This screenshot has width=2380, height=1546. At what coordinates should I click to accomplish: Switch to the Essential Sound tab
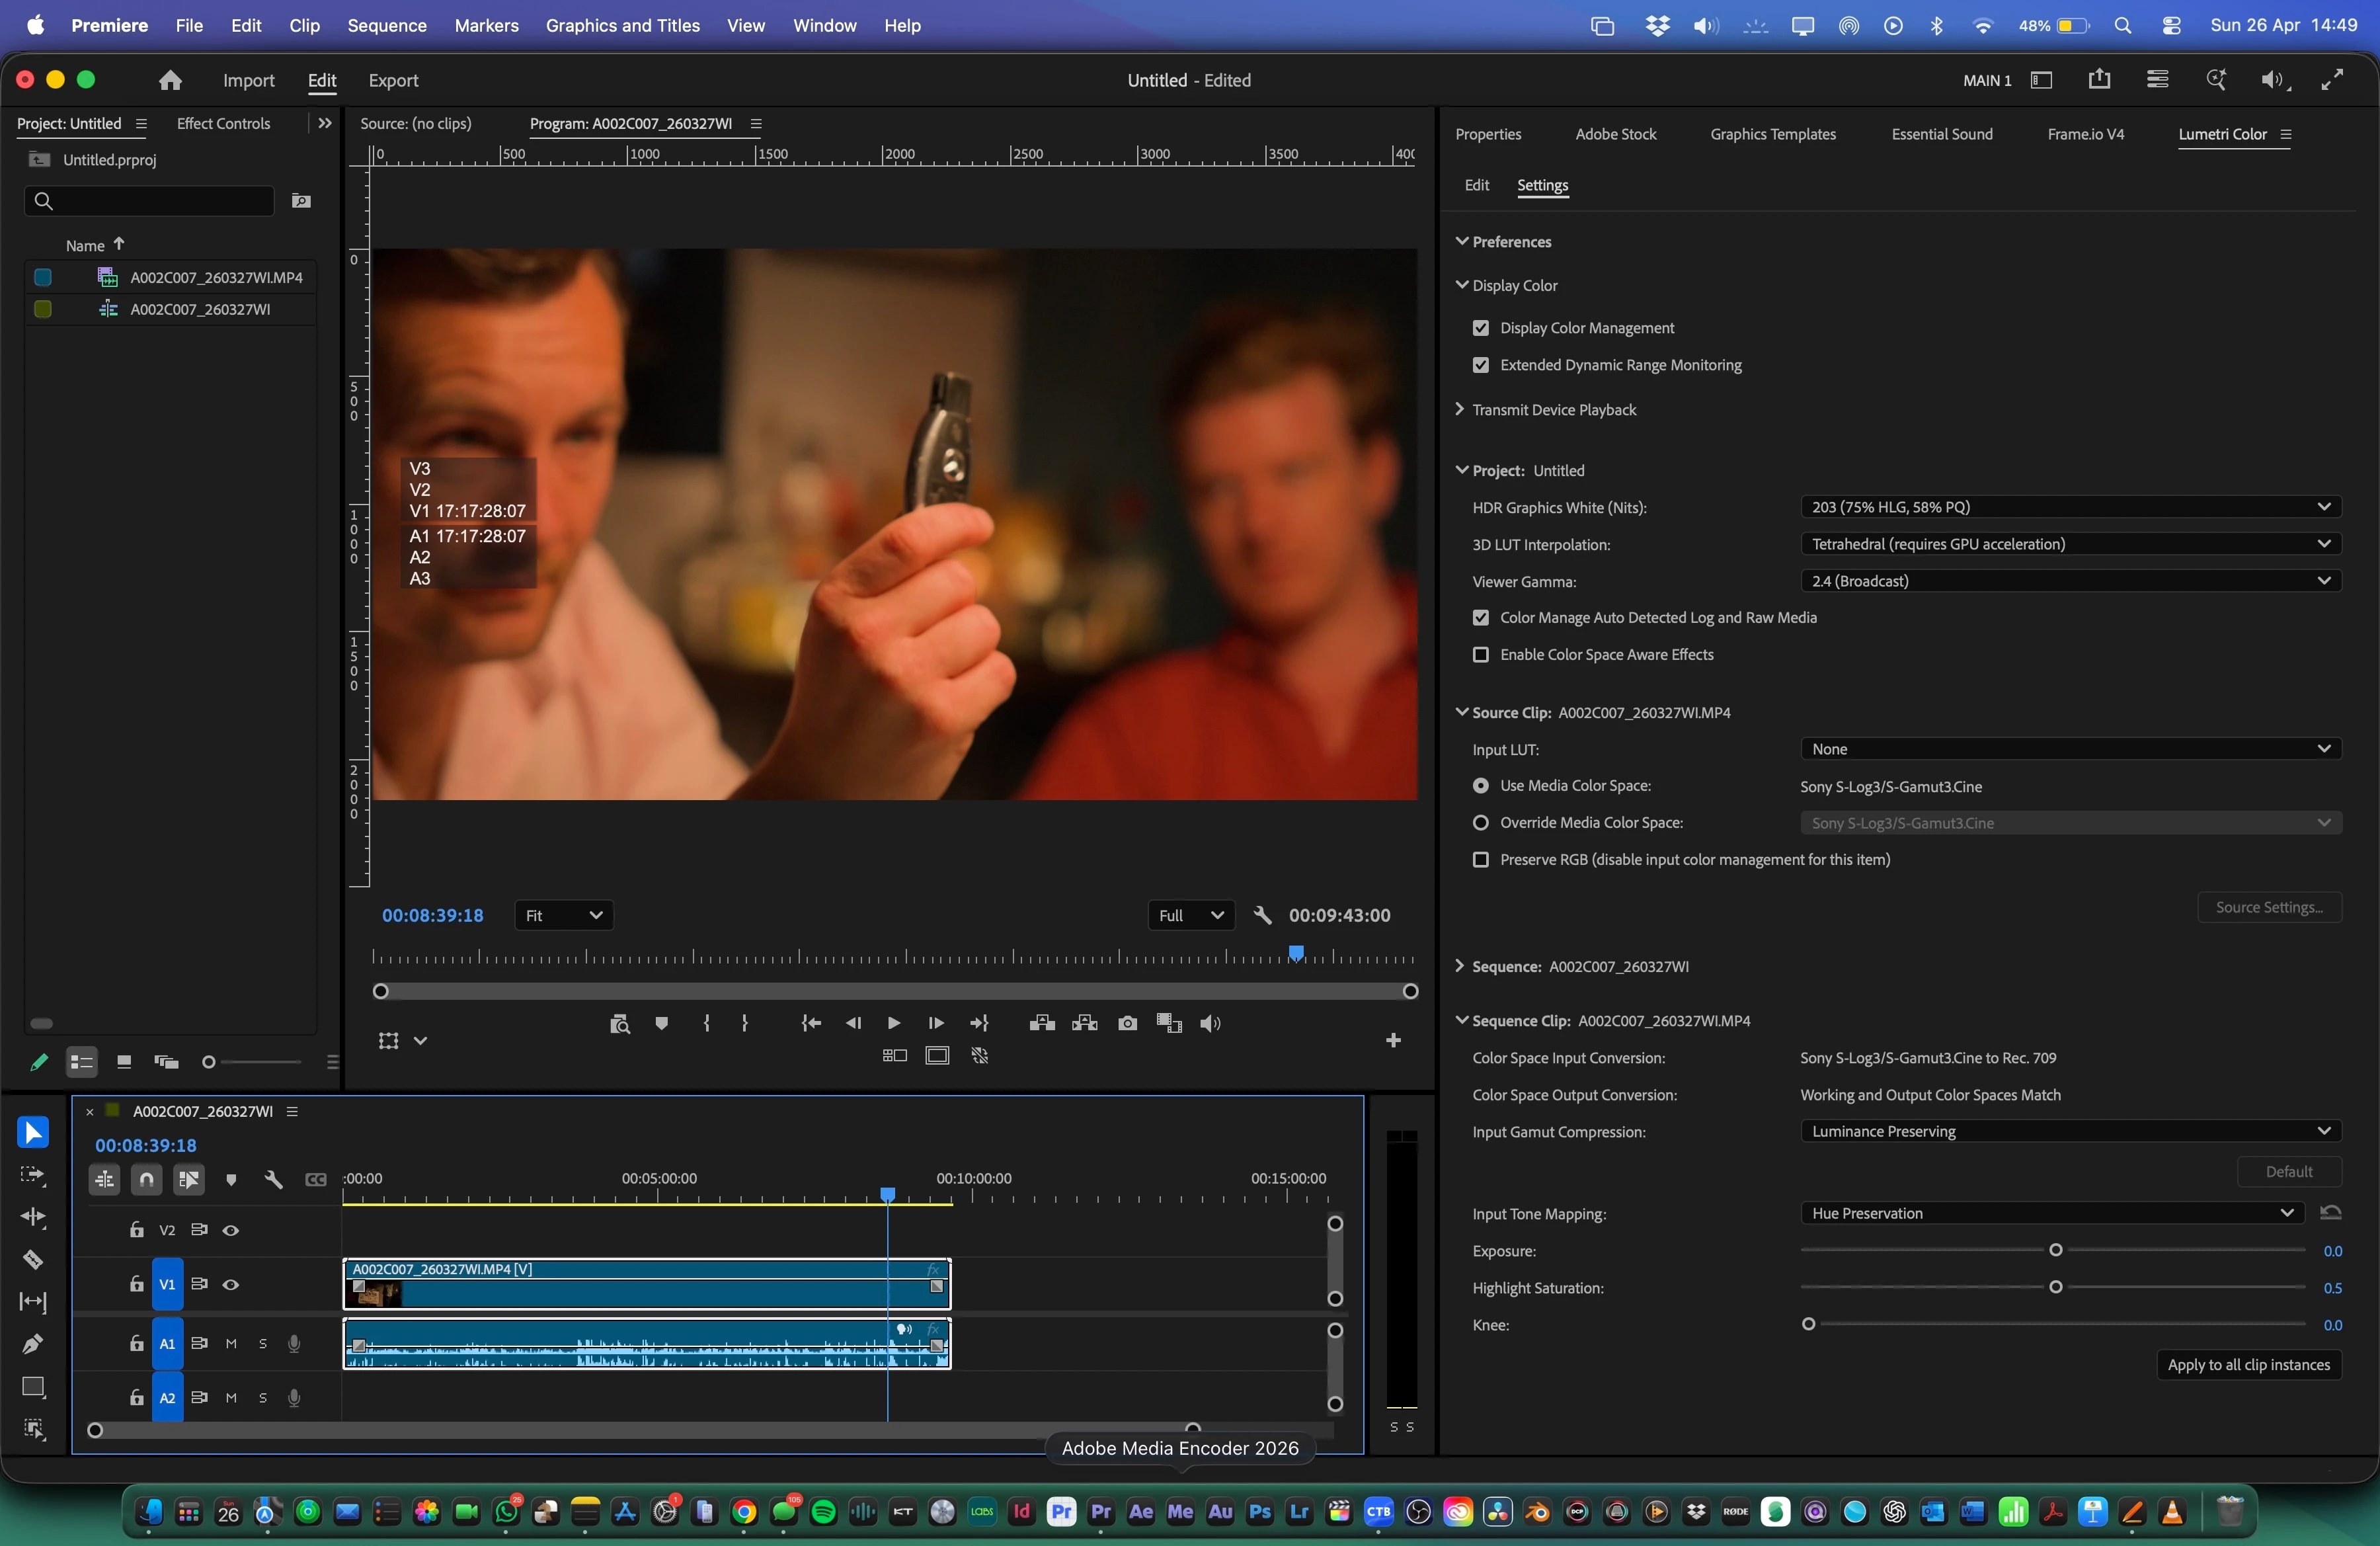pos(1941,134)
